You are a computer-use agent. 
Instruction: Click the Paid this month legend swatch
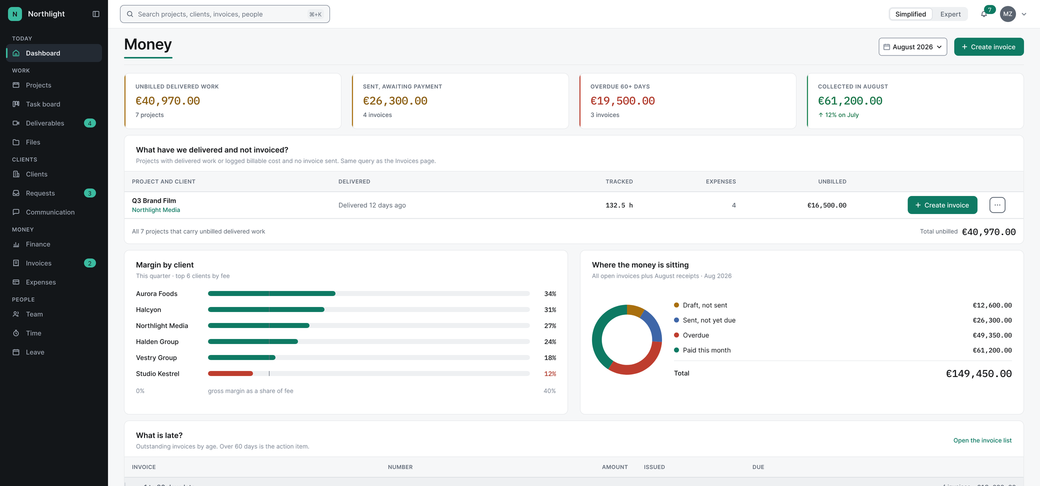677,350
